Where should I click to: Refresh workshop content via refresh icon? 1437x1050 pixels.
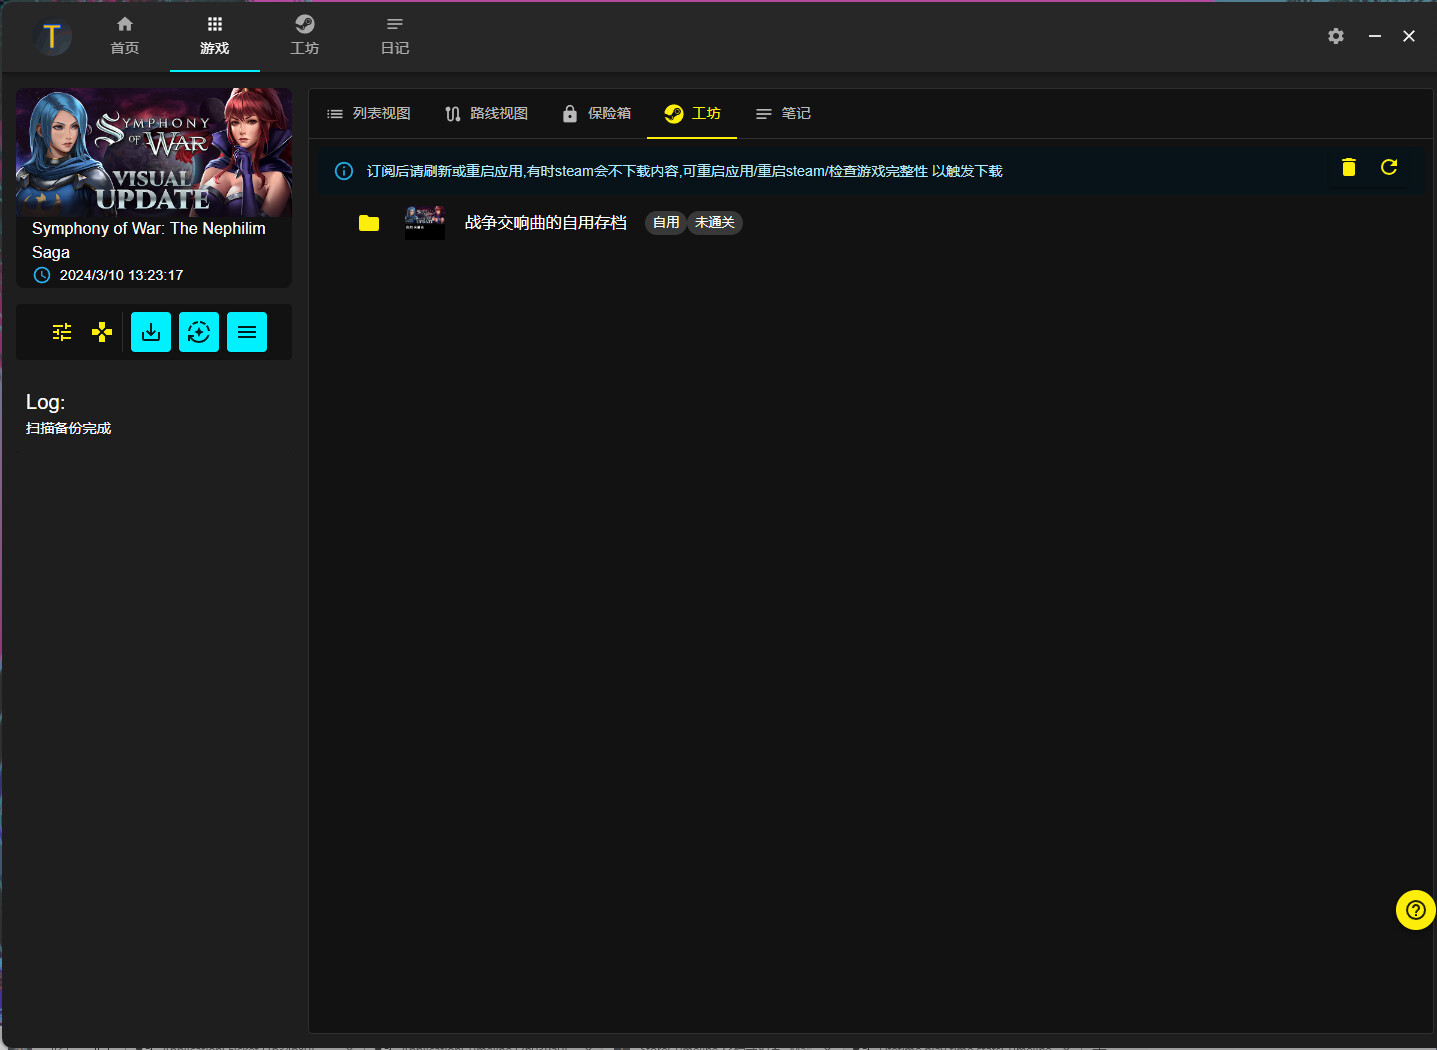click(1389, 167)
